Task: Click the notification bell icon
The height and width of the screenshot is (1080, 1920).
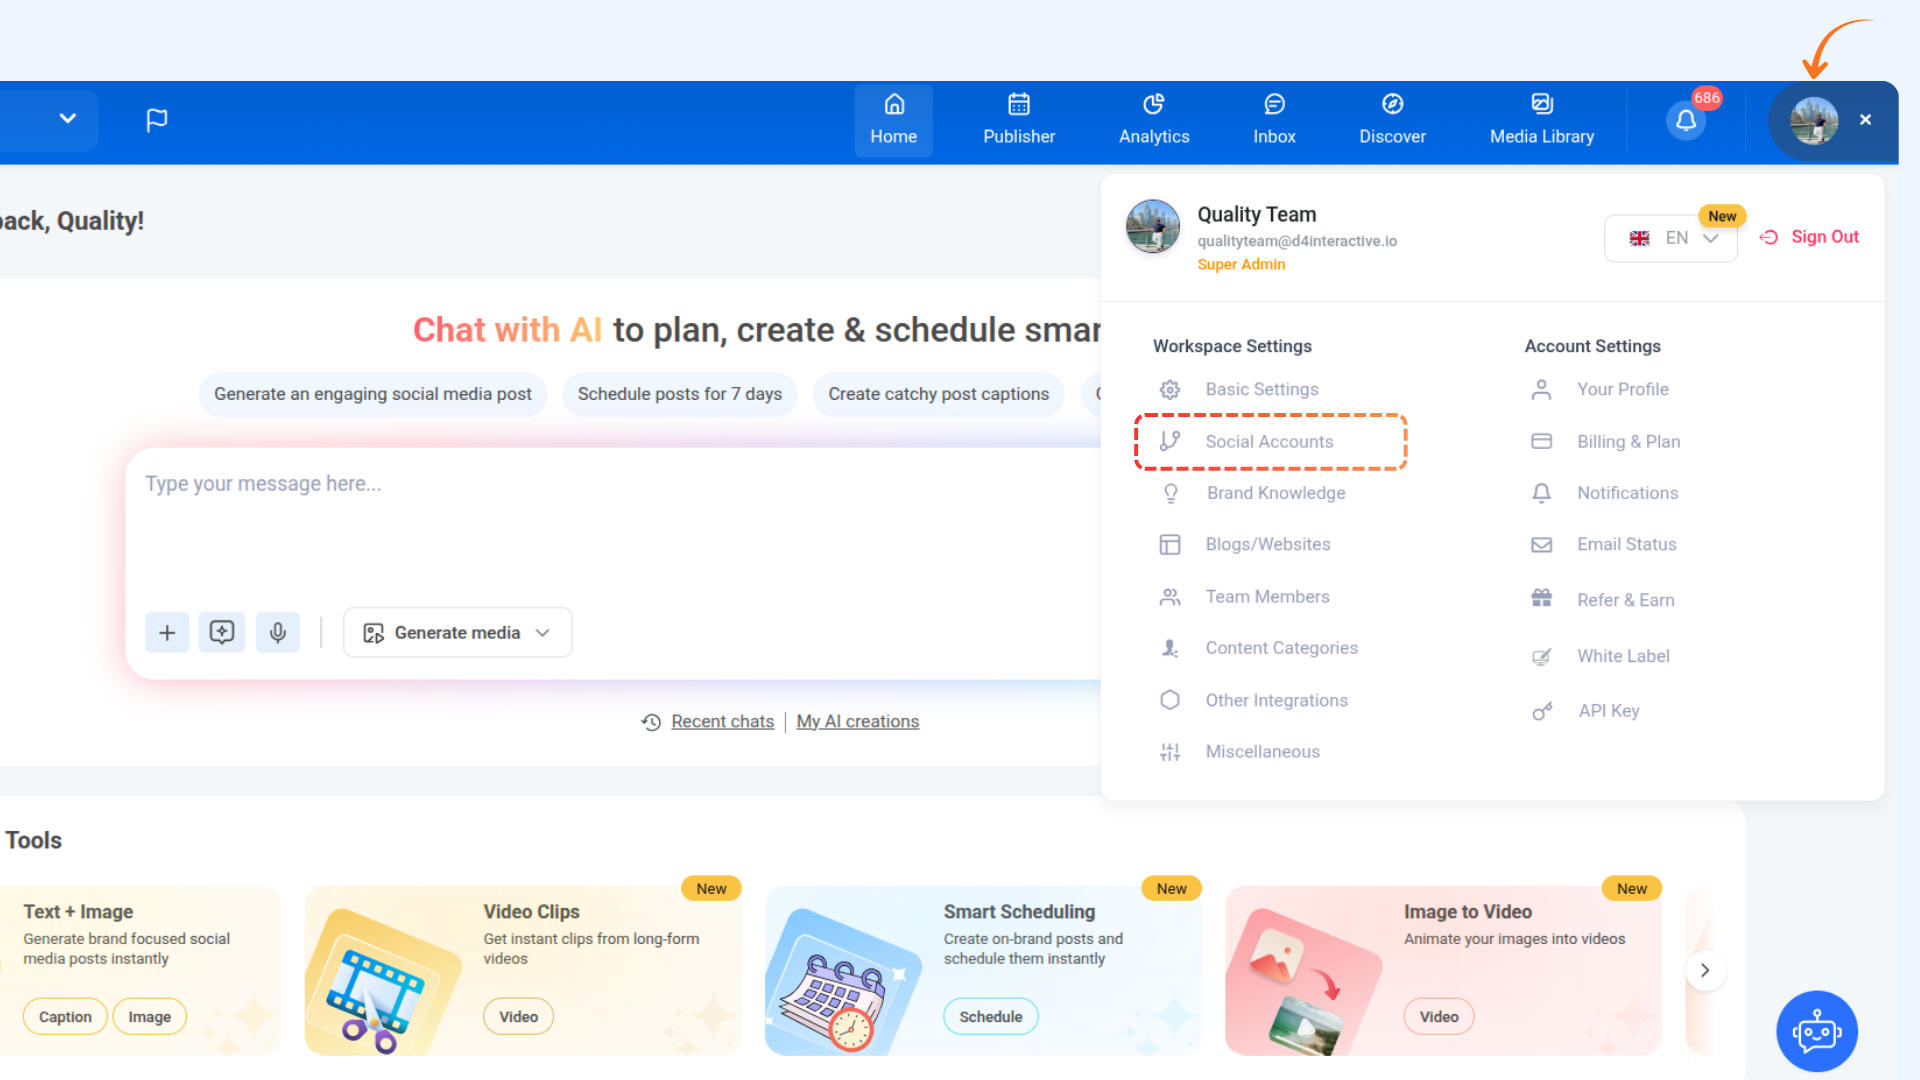Action: pos(1686,121)
